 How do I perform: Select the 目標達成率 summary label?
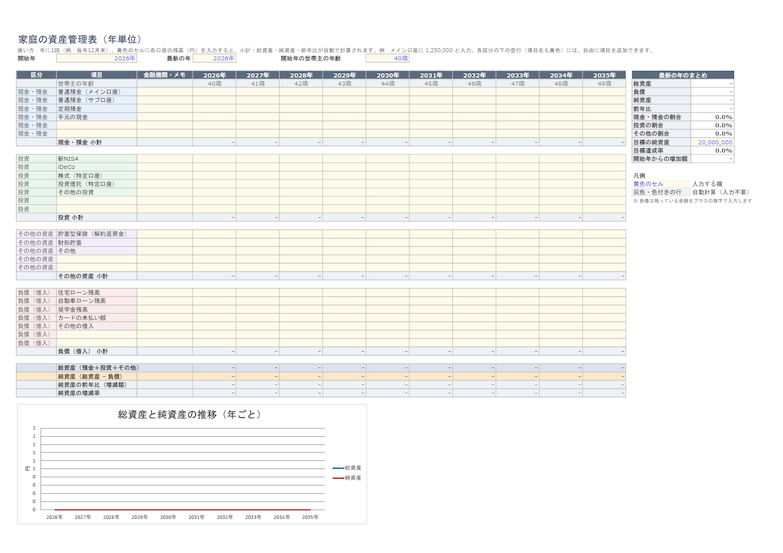click(661, 150)
